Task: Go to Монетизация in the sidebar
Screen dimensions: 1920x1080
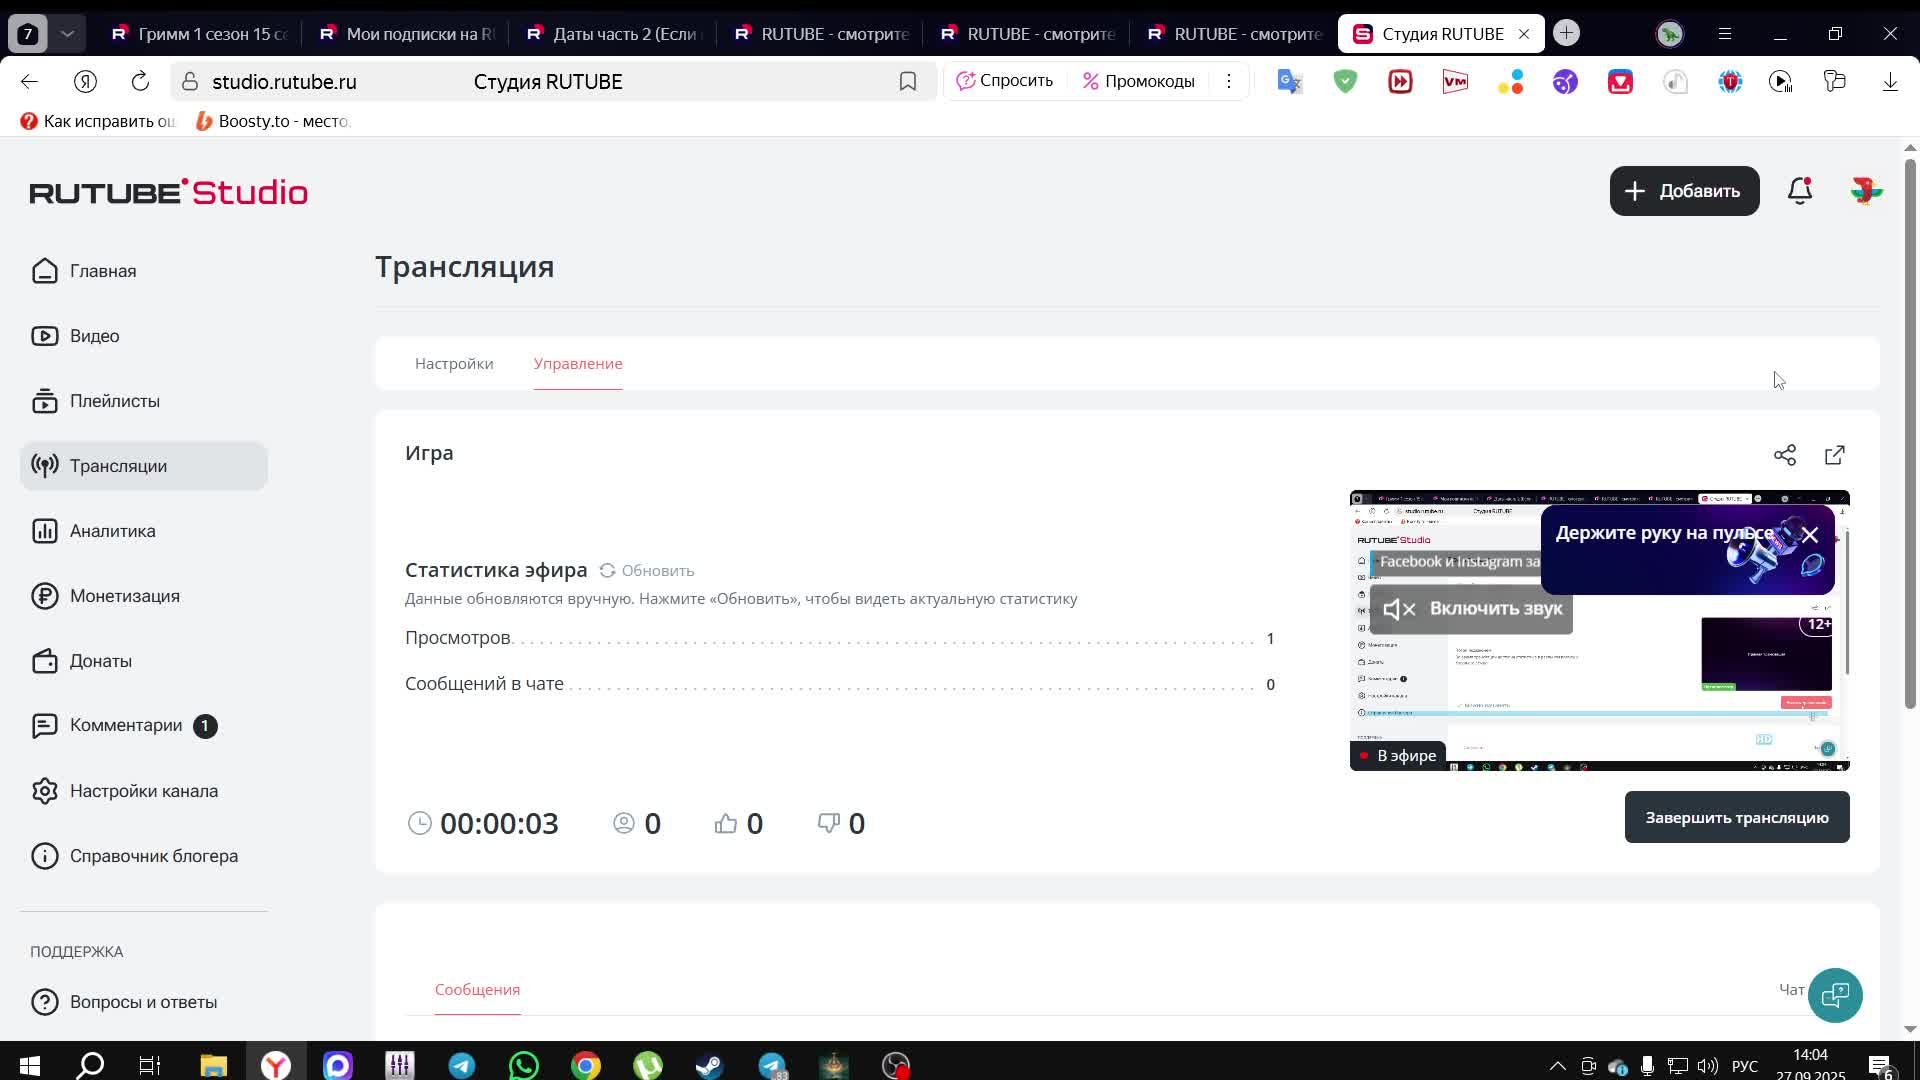Action: (x=124, y=596)
